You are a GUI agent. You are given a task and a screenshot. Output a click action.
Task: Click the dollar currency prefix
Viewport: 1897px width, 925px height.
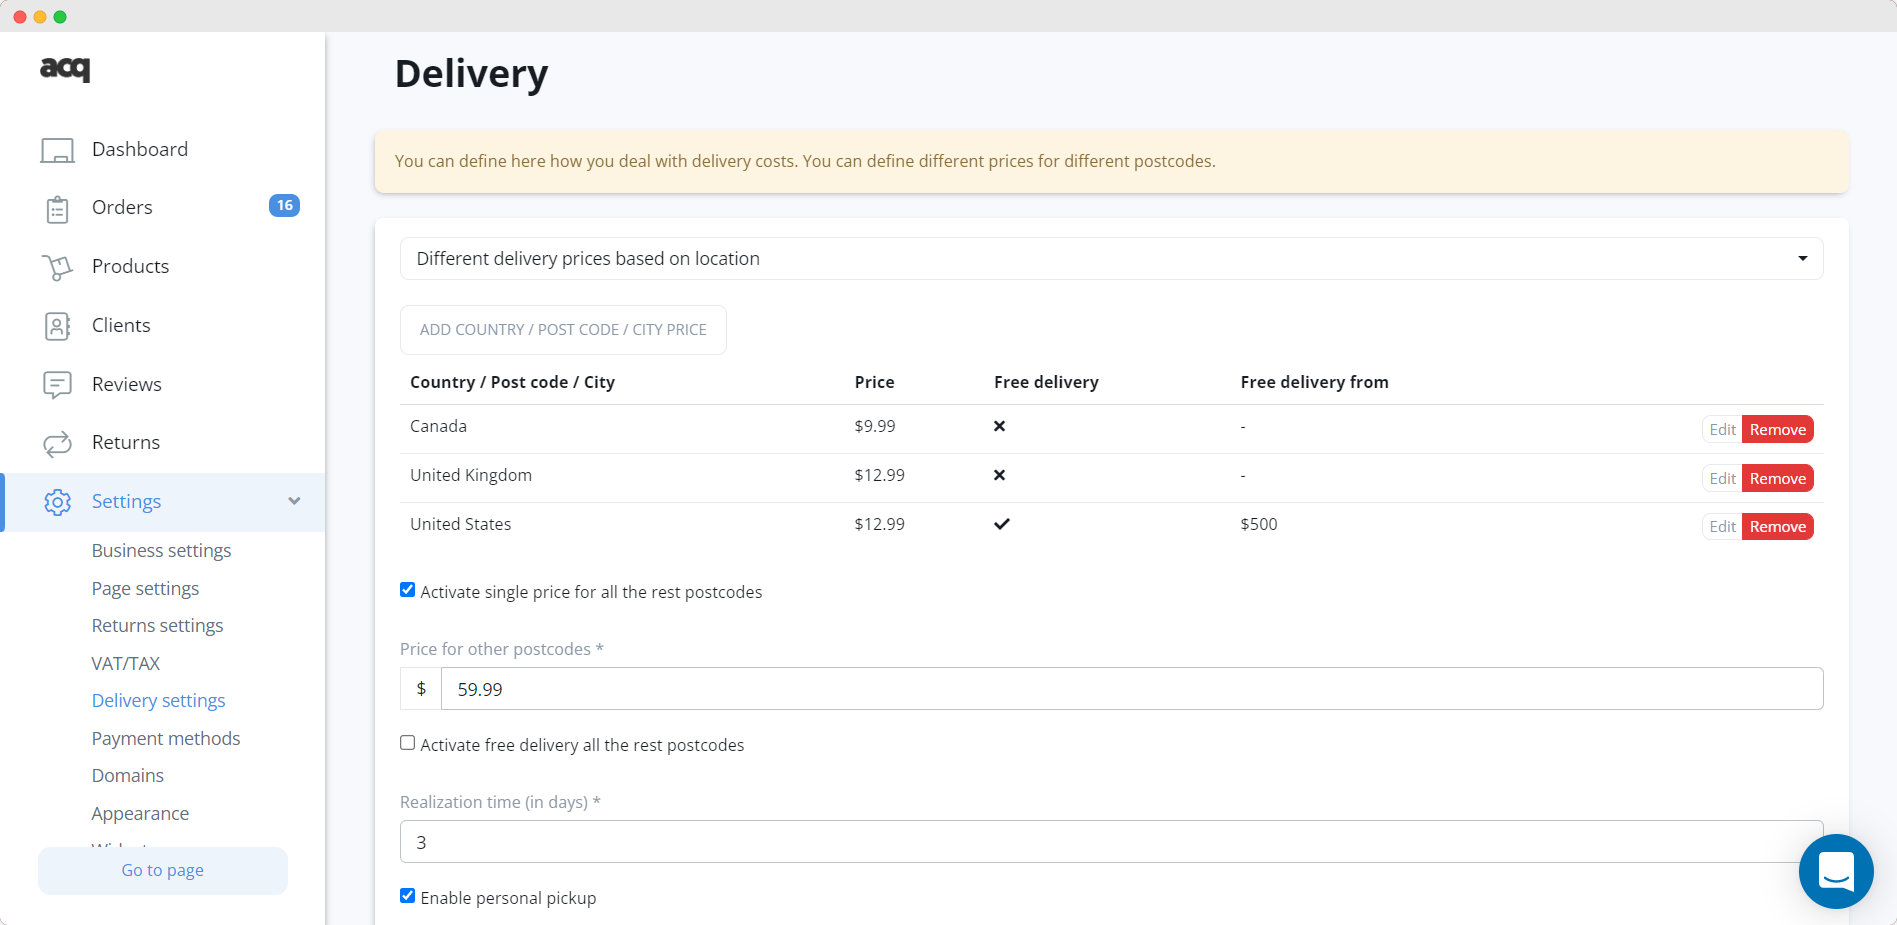coord(421,689)
